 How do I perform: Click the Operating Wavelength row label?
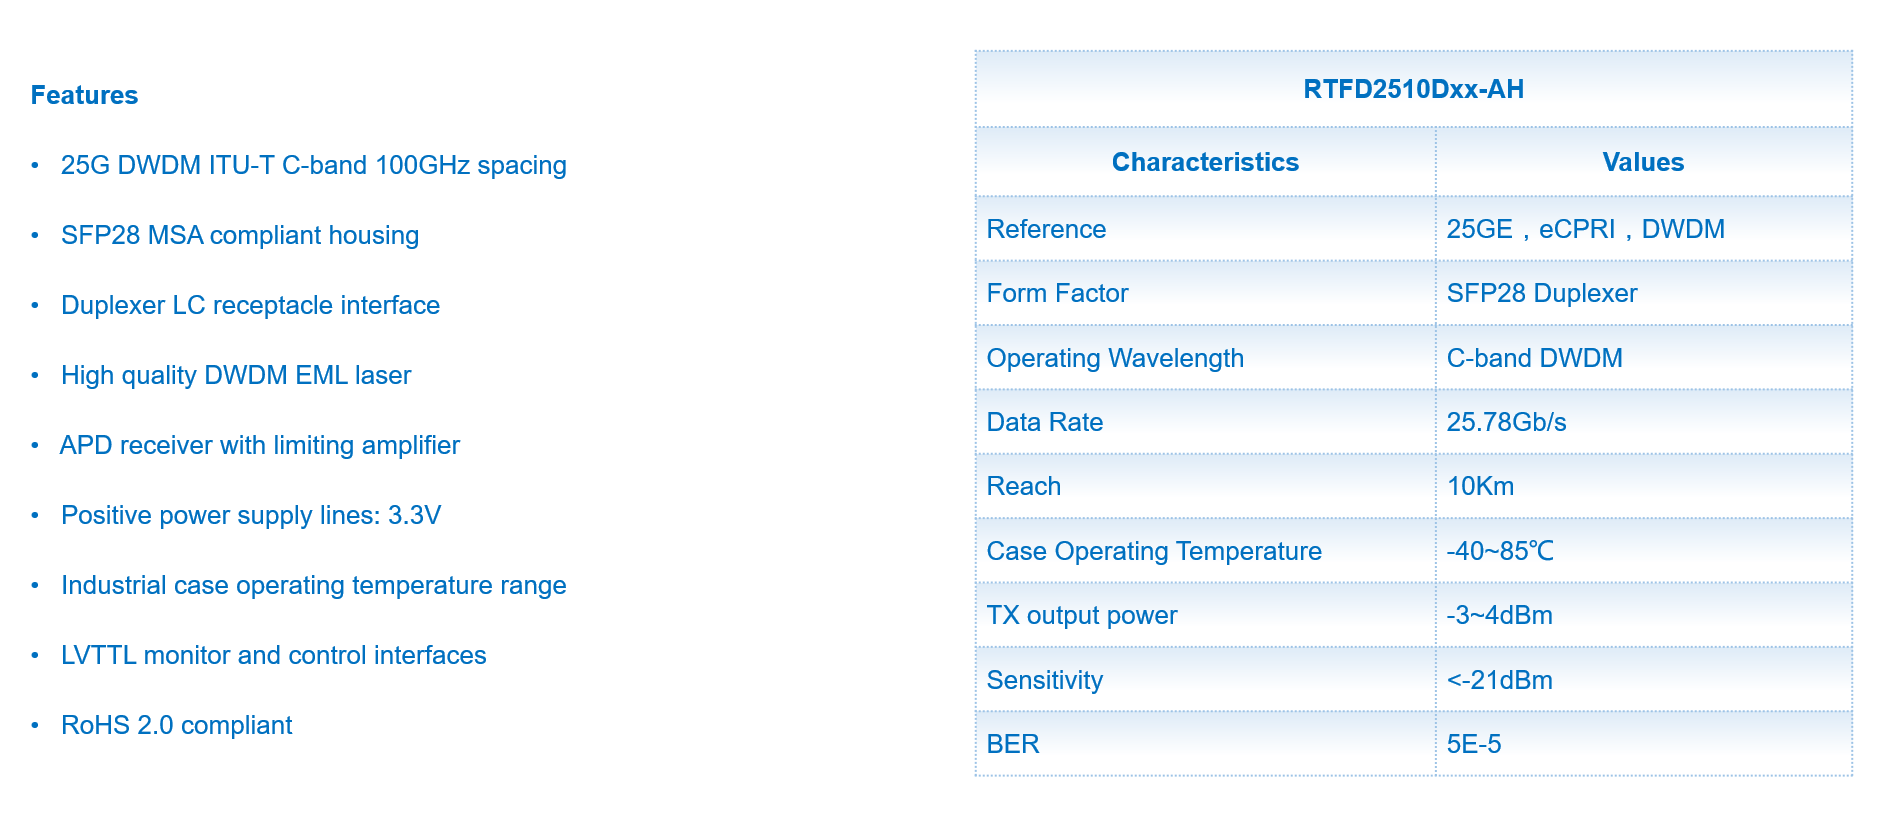pyautogui.click(x=1115, y=358)
